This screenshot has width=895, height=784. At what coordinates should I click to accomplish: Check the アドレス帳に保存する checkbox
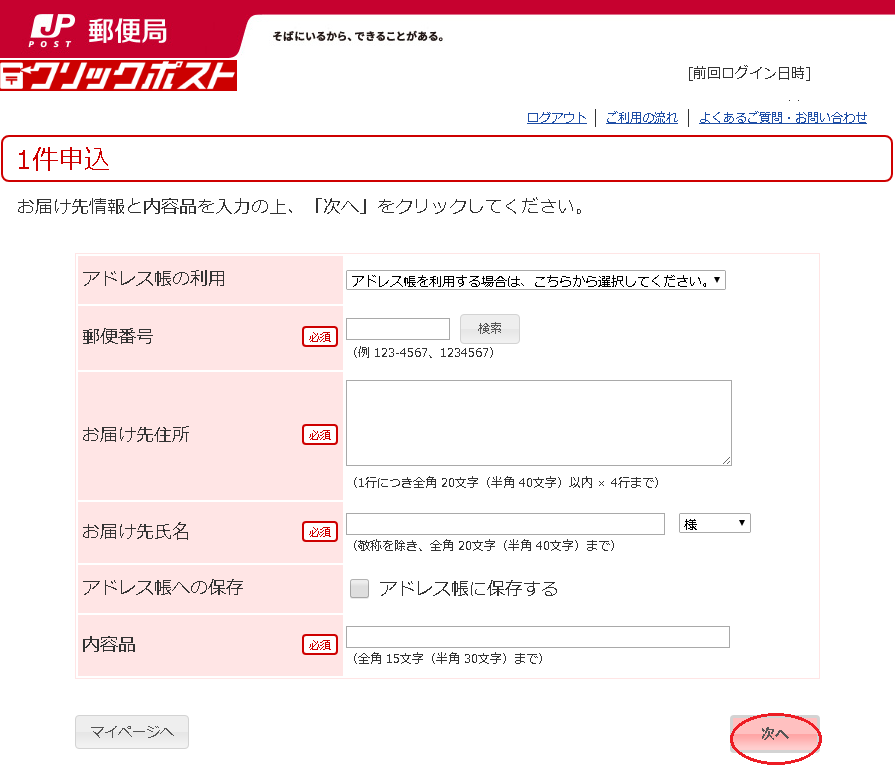tap(359, 589)
